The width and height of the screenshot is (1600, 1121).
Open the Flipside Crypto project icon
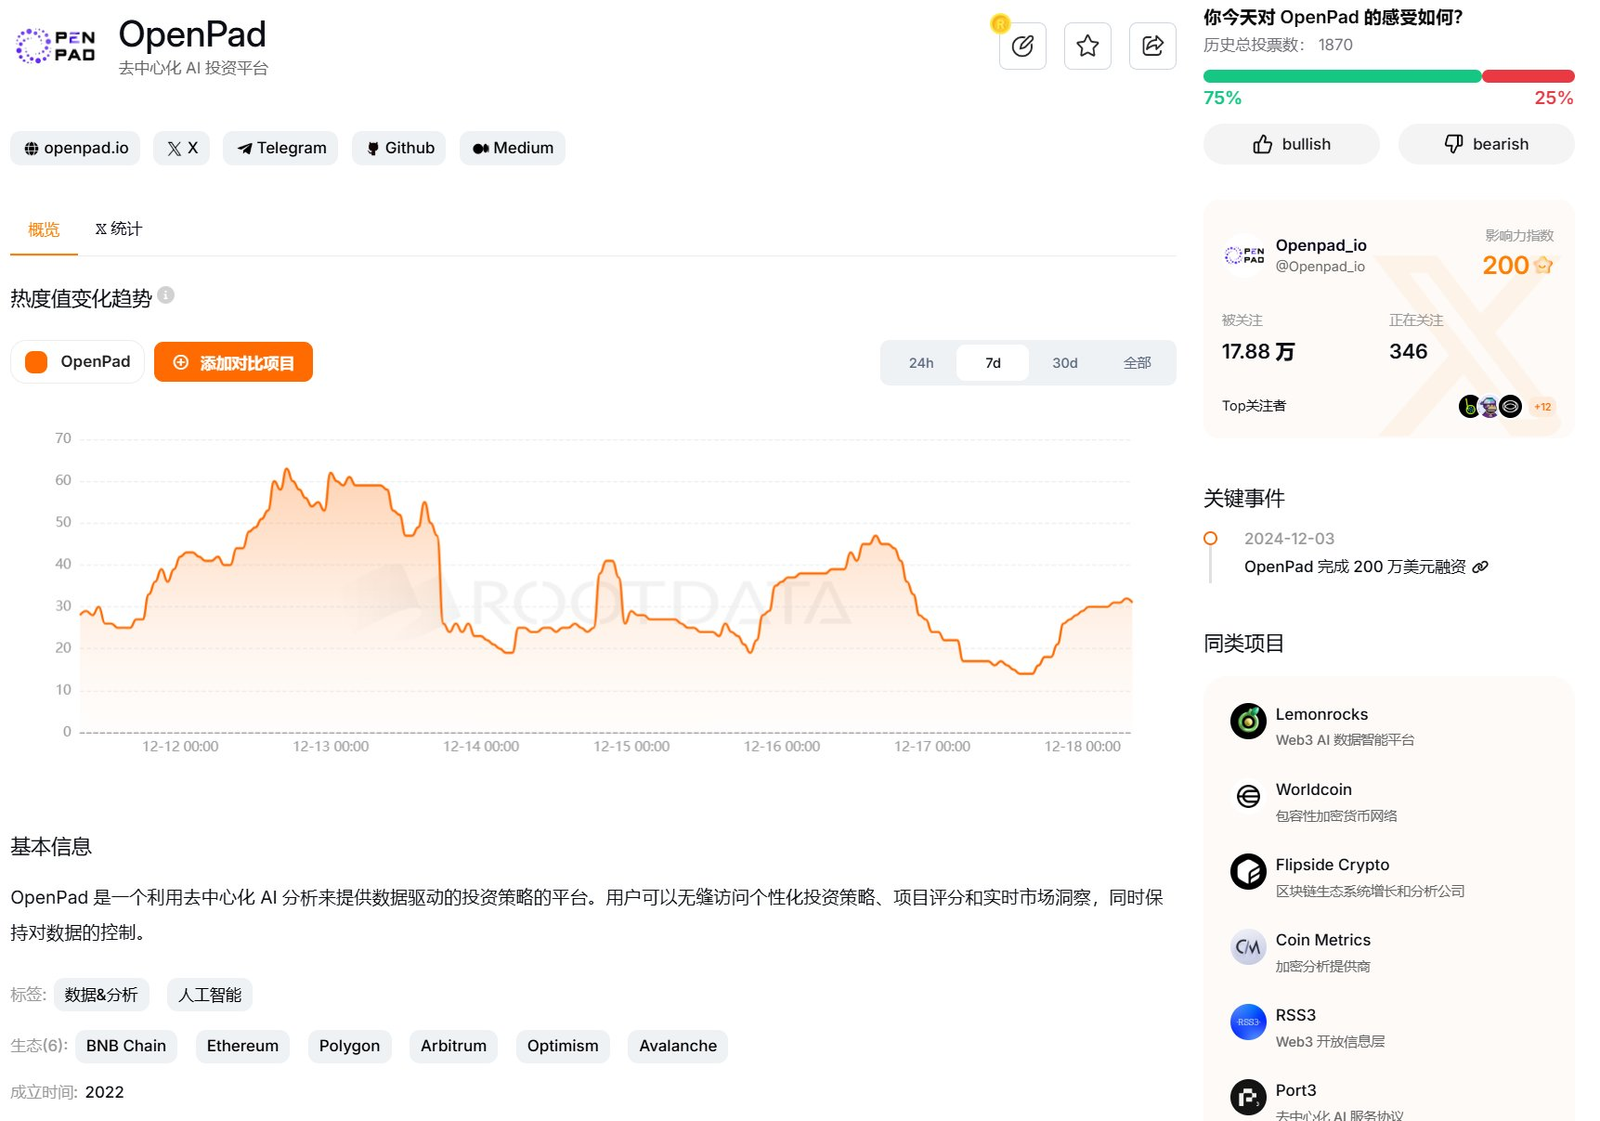pyautogui.click(x=1248, y=872)
